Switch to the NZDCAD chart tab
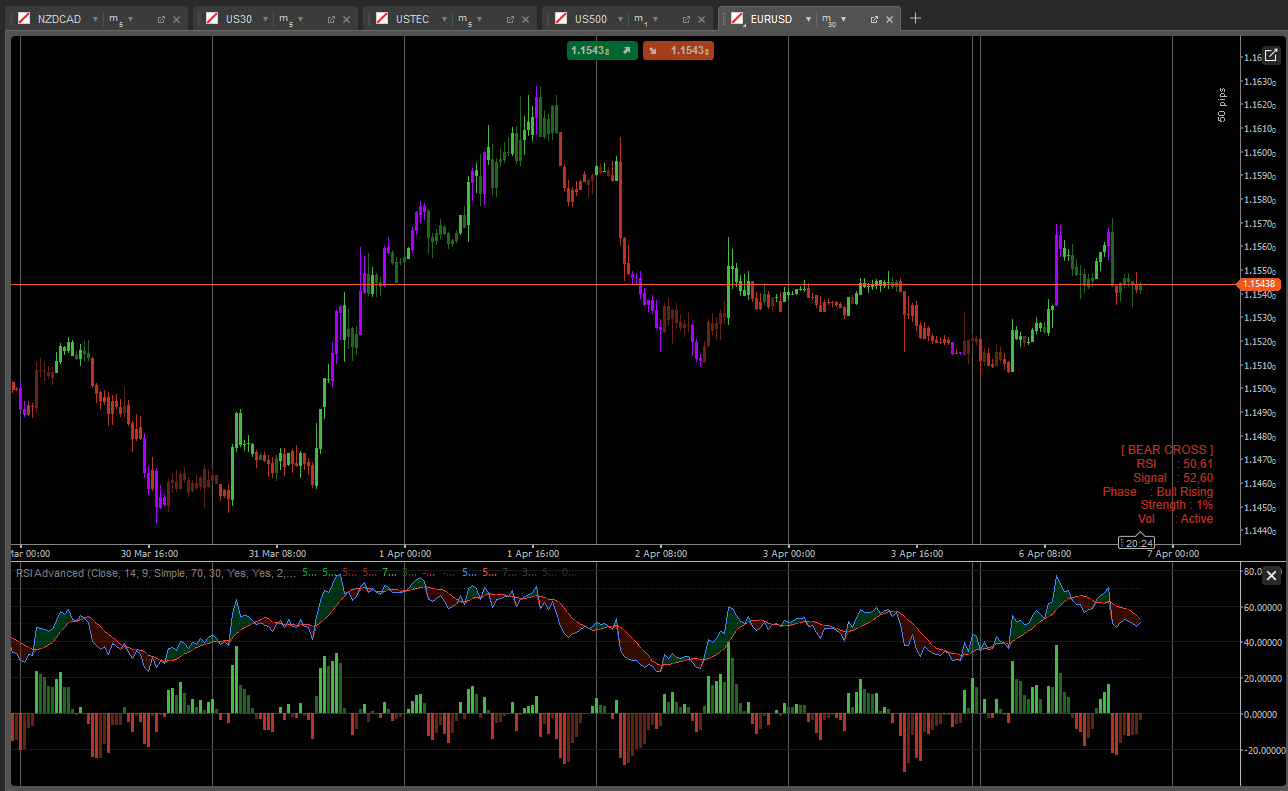This screenshot has width=1288, height=791. click(x=58, y=19)
